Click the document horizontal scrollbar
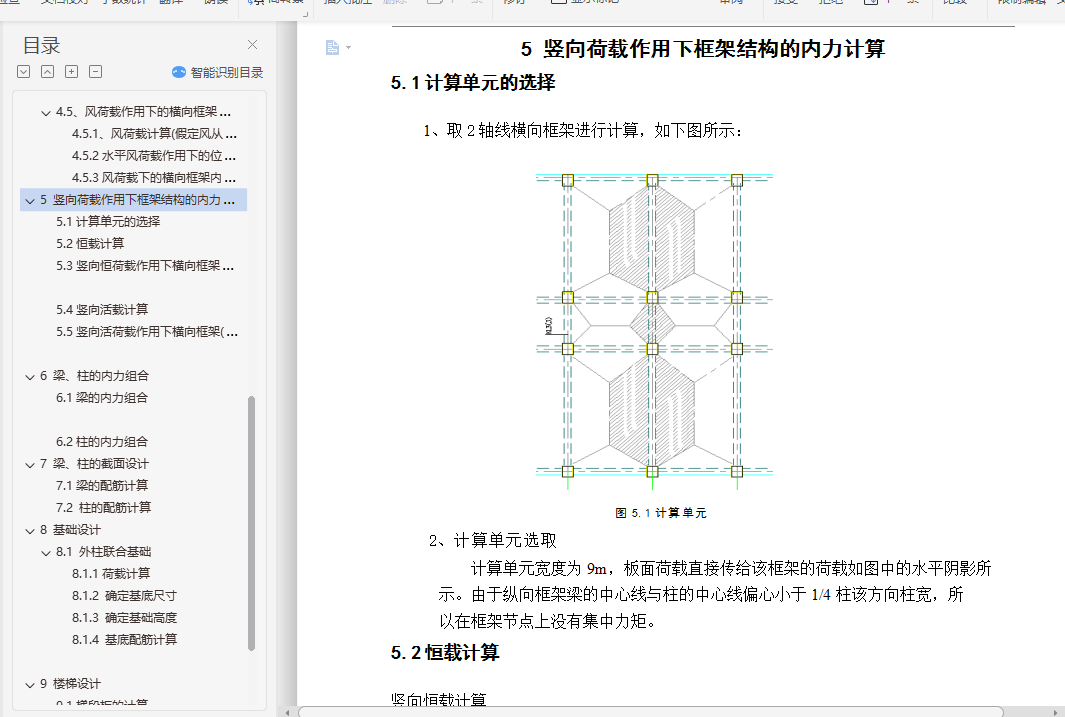The image size is (1065, 717). click(651, 712)
